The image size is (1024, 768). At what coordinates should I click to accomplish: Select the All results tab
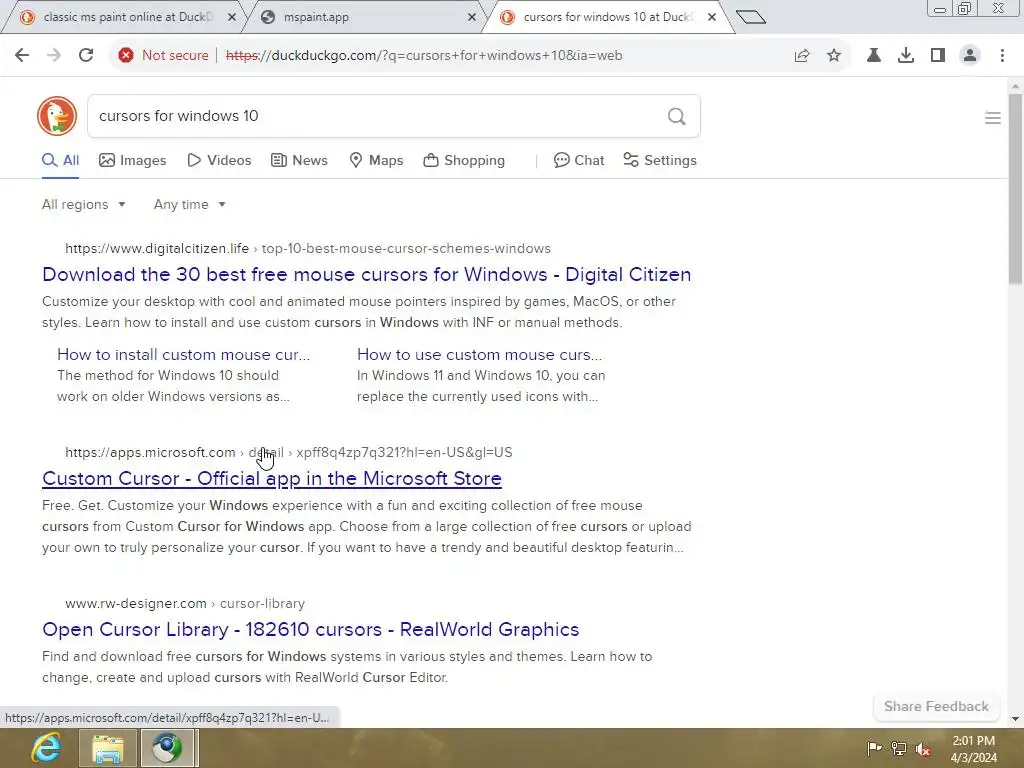coord(61,161)
